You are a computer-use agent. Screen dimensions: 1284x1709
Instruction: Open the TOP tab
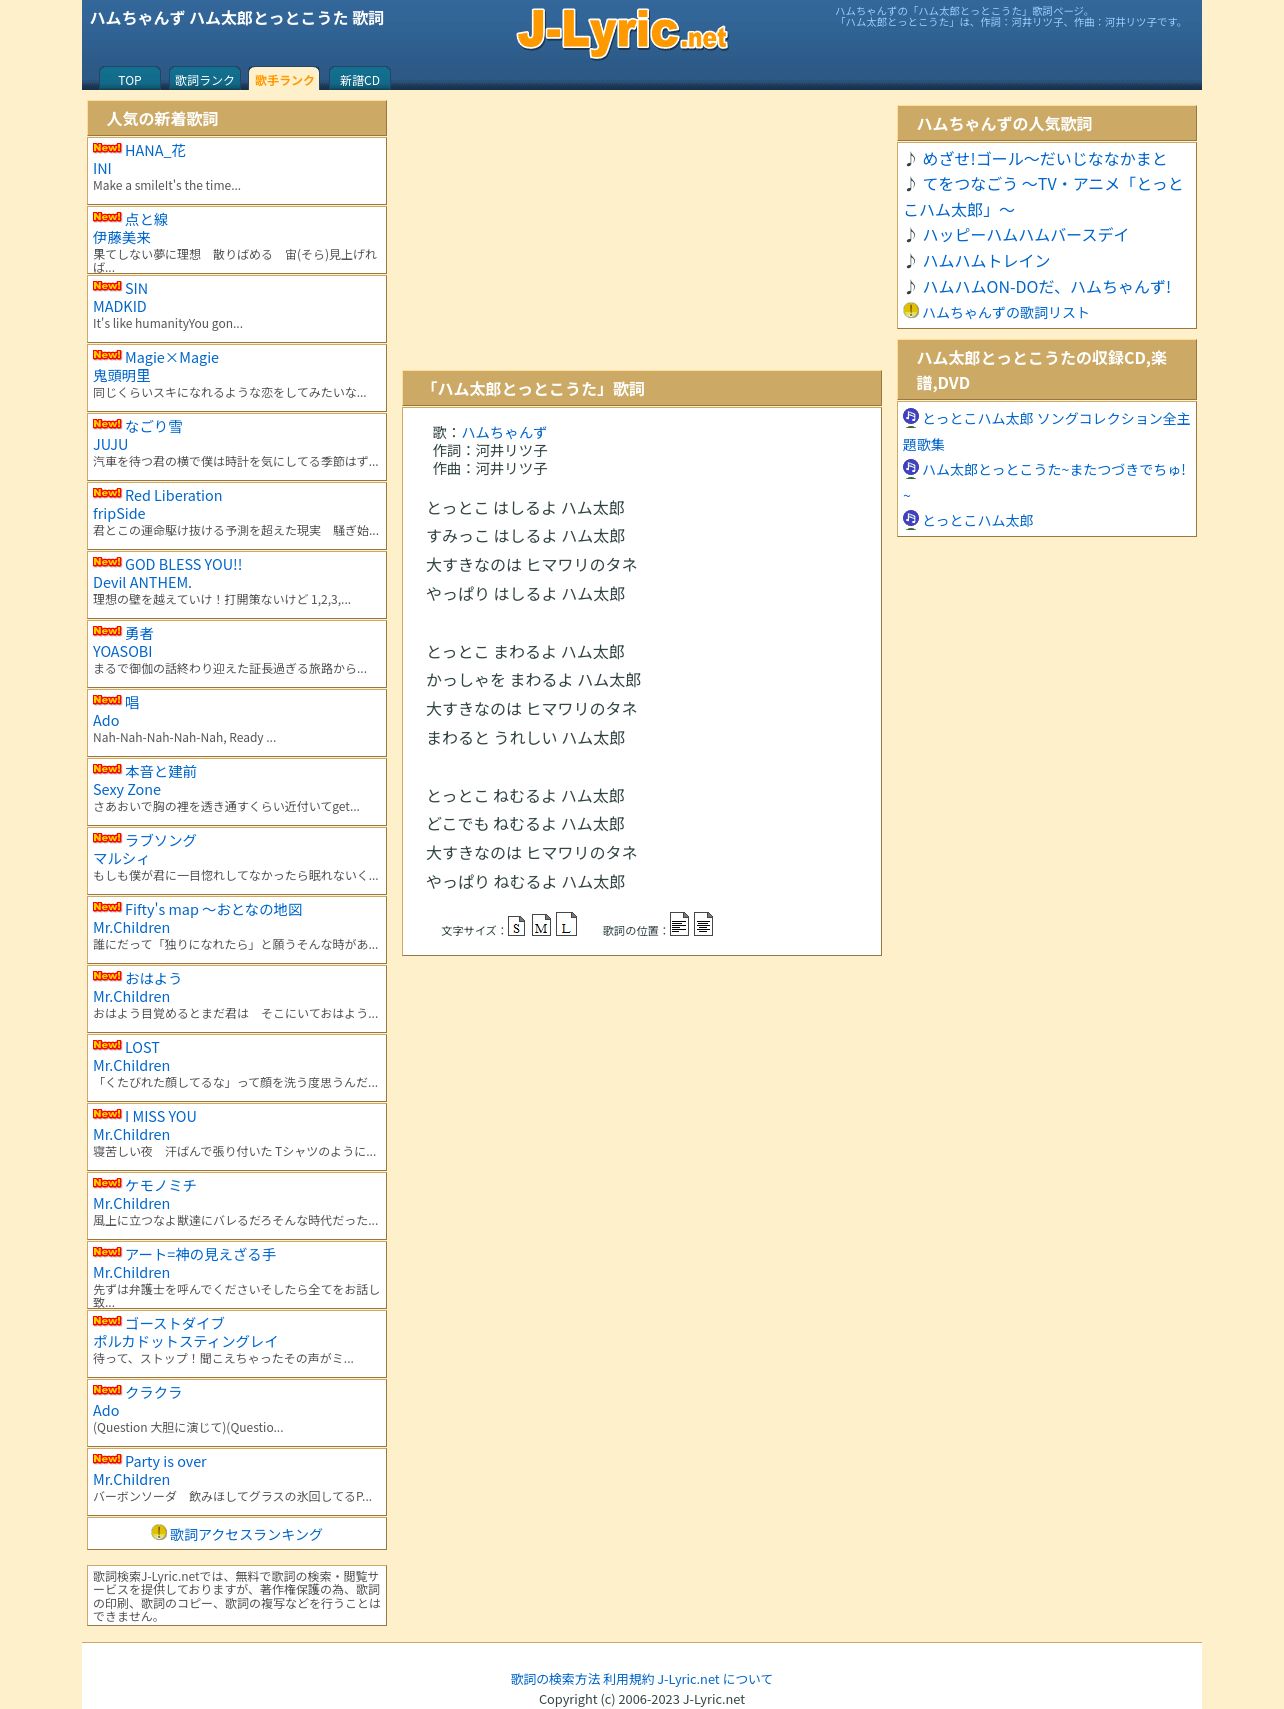click(x=130, y=79)
